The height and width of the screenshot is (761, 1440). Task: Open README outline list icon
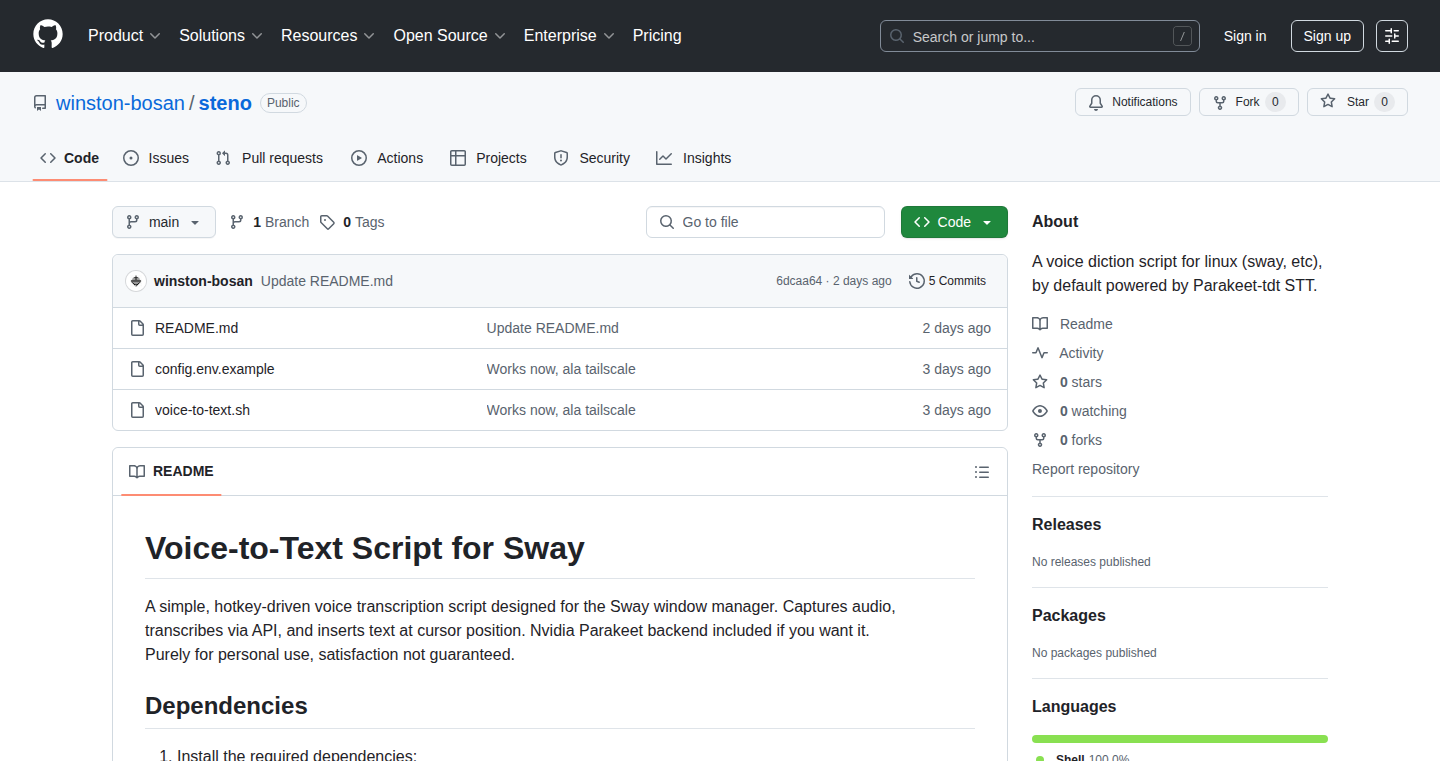(x=982, y=472)
